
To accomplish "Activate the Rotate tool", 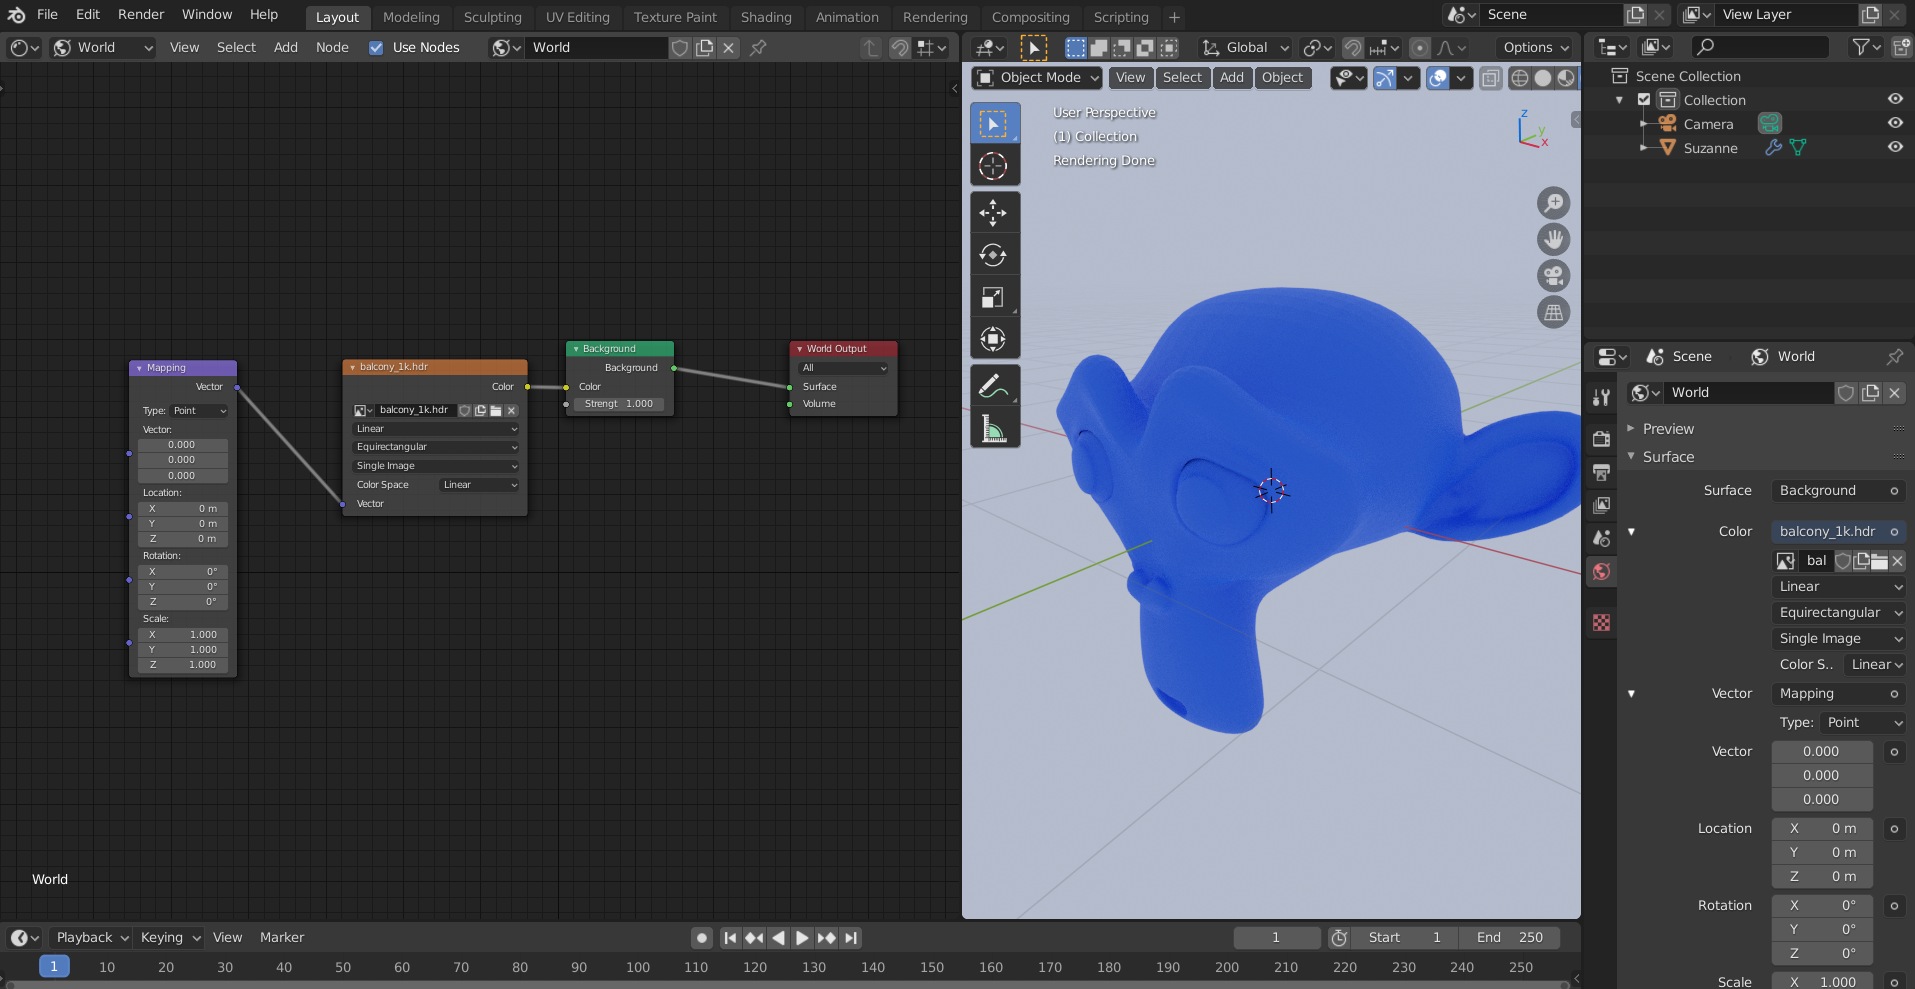I will point(993,255).
